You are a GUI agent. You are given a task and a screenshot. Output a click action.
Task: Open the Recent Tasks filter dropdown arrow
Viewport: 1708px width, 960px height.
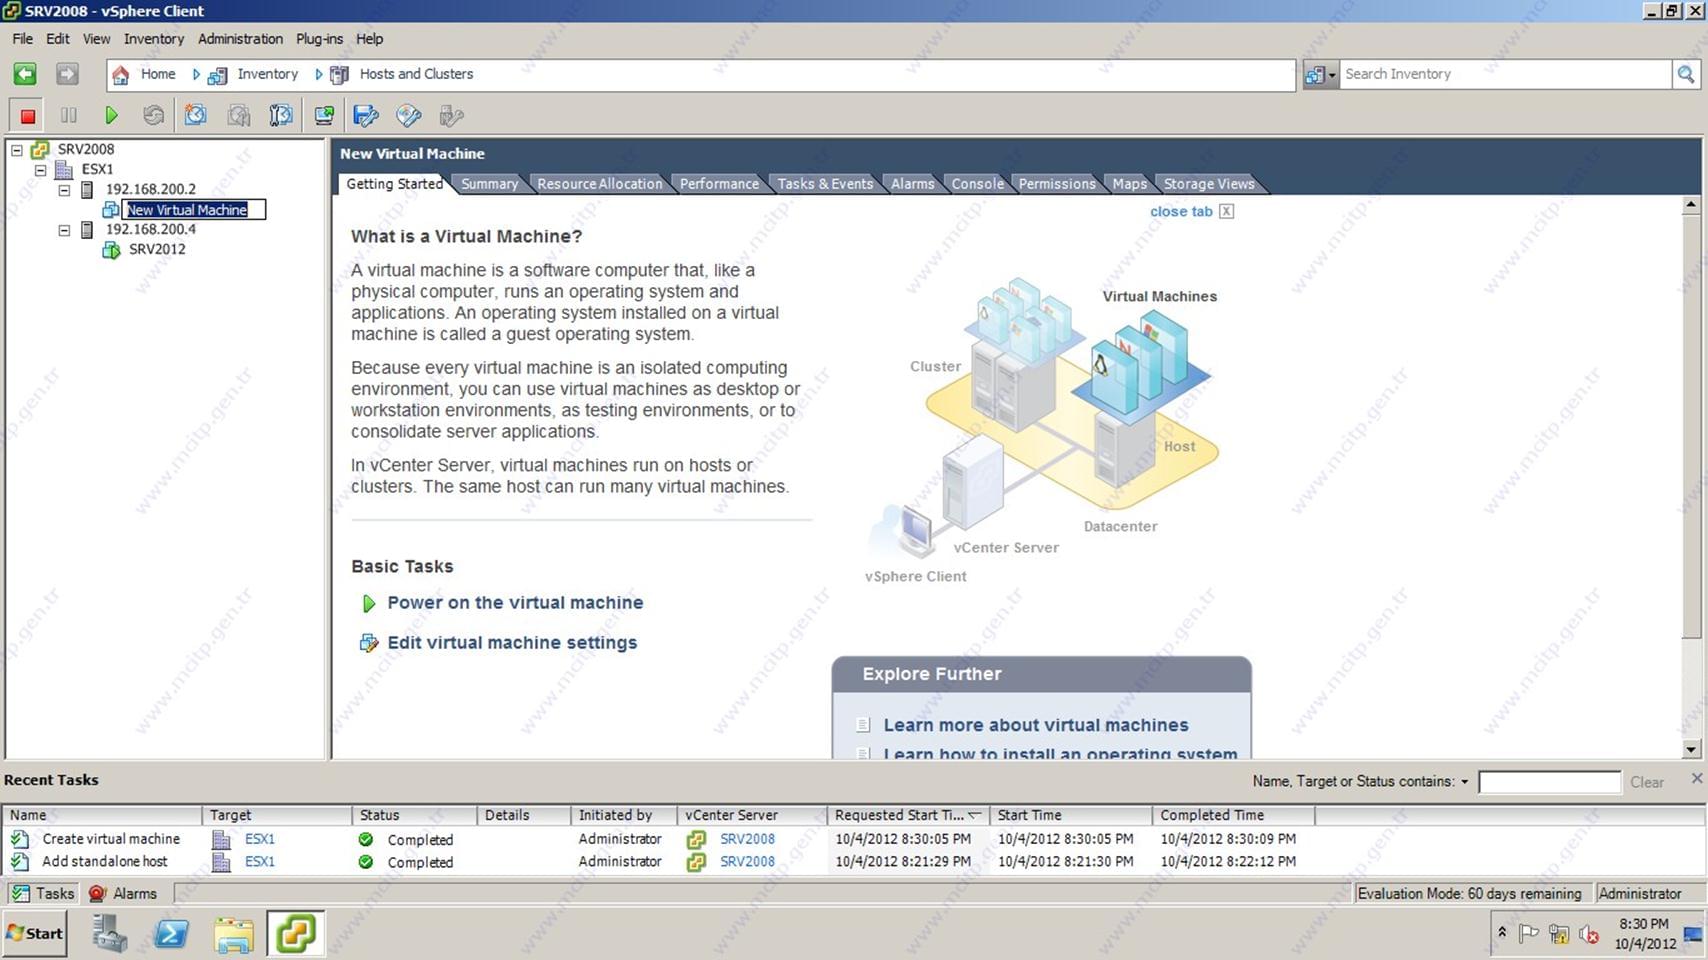tap(1464, 782)
